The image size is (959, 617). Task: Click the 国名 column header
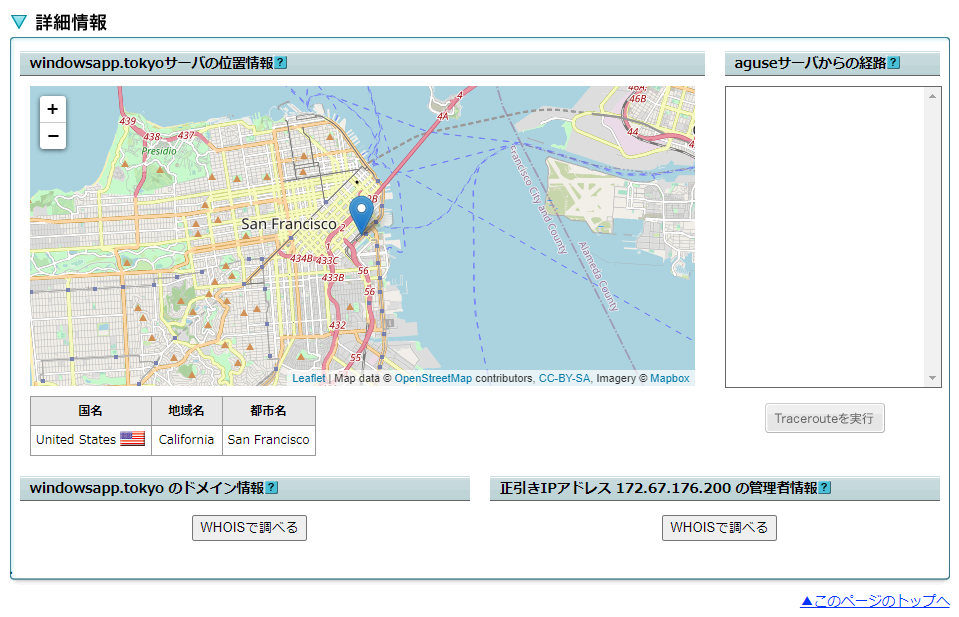(91, 411)
